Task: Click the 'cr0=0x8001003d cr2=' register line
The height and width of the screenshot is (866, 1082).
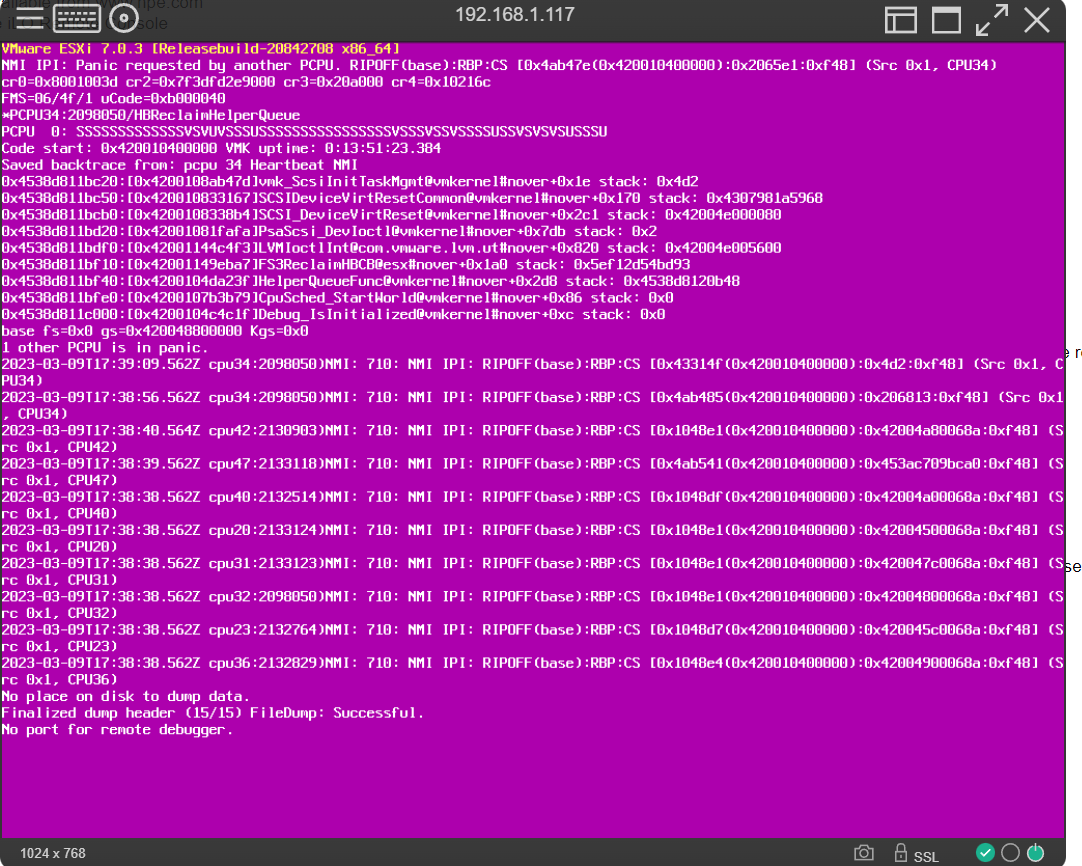Action: (246, 82)
